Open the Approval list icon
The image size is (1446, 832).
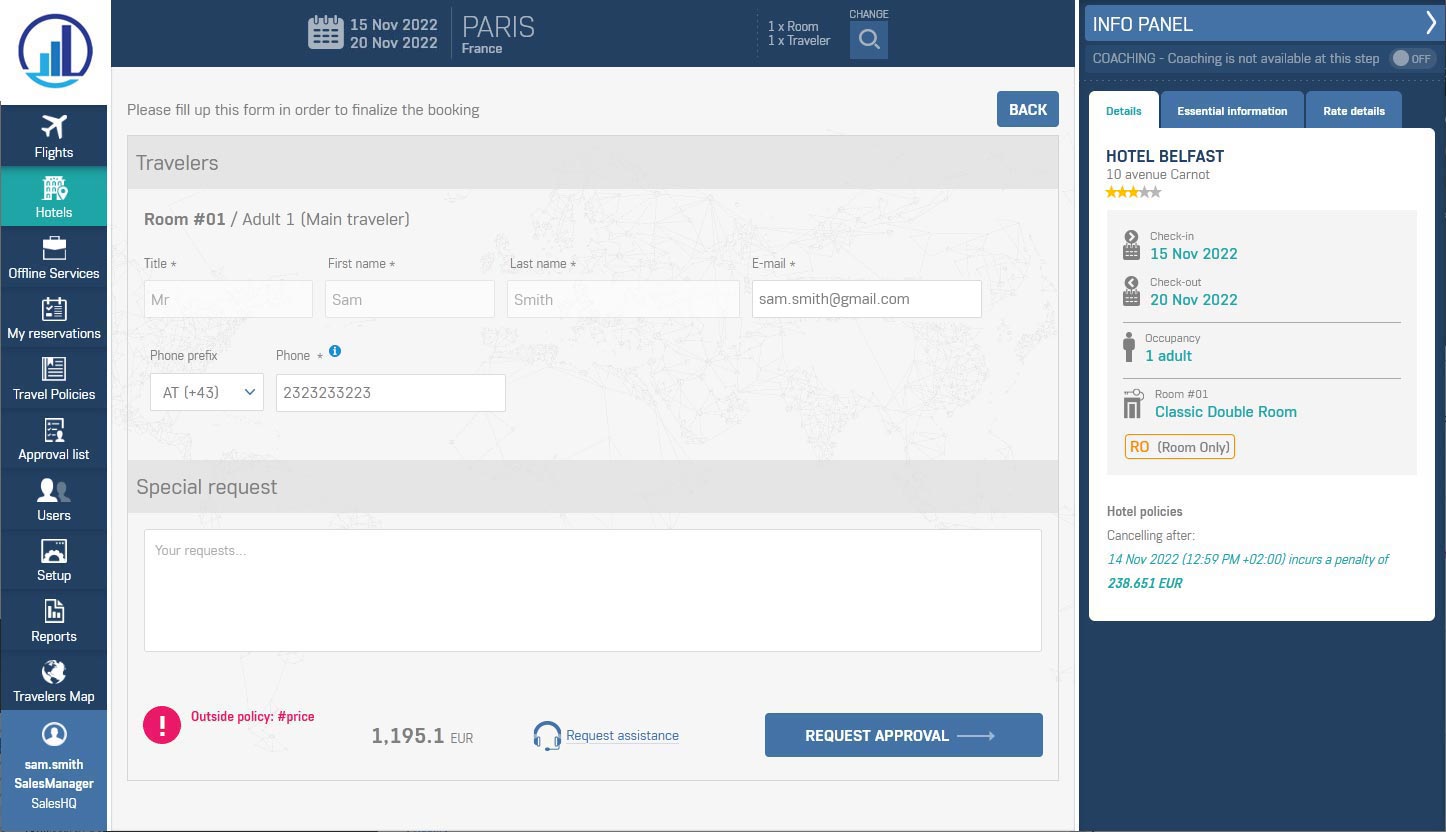click(x=53, y=431)
